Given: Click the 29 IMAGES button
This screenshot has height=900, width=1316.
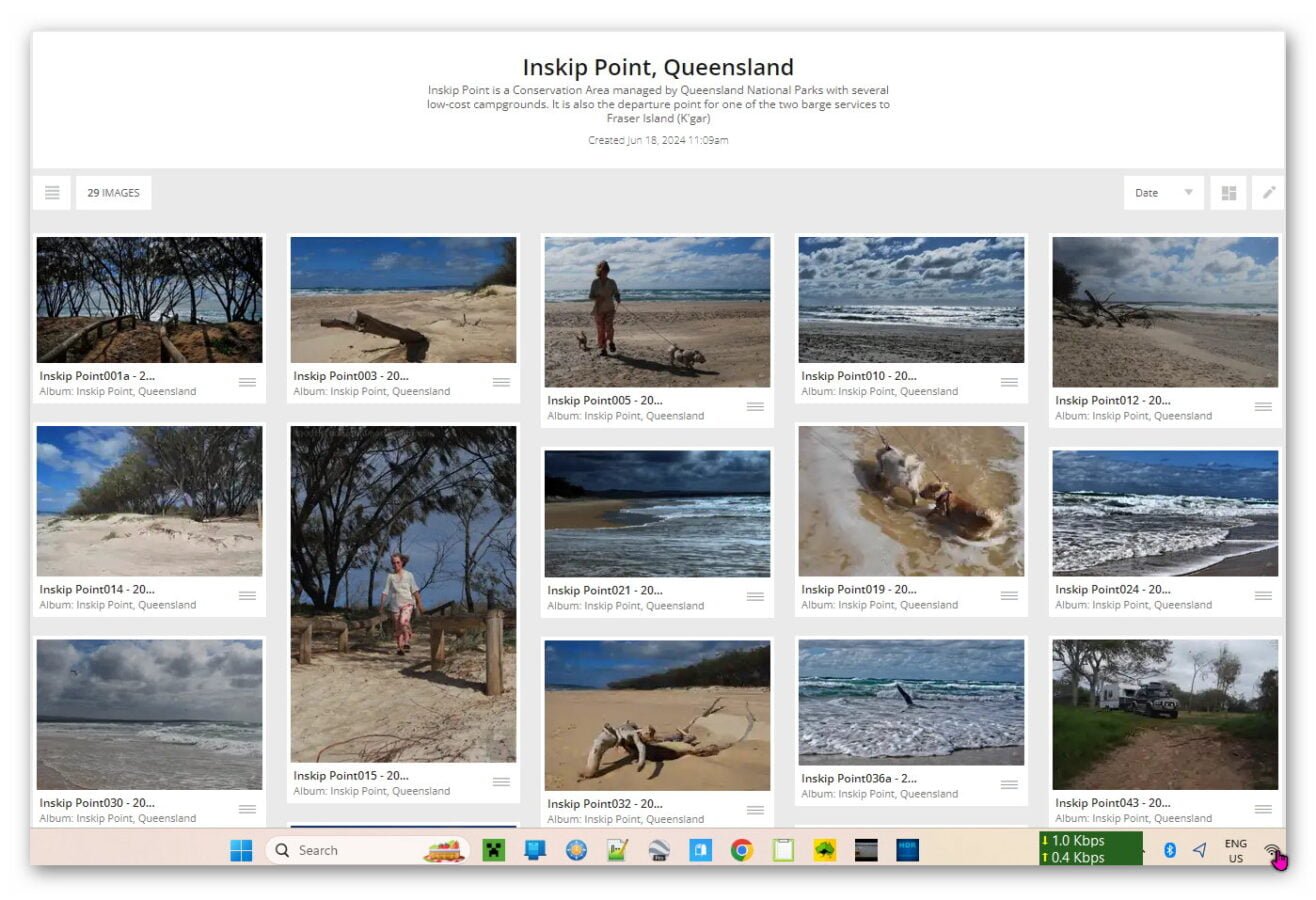Looking at the screenshot, I should 113,193.
